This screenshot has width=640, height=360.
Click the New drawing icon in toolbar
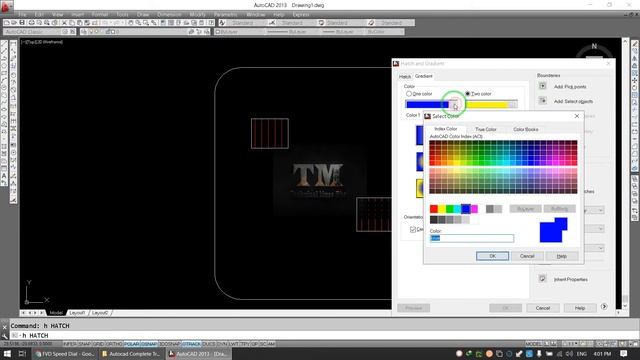tap(7, 23)
